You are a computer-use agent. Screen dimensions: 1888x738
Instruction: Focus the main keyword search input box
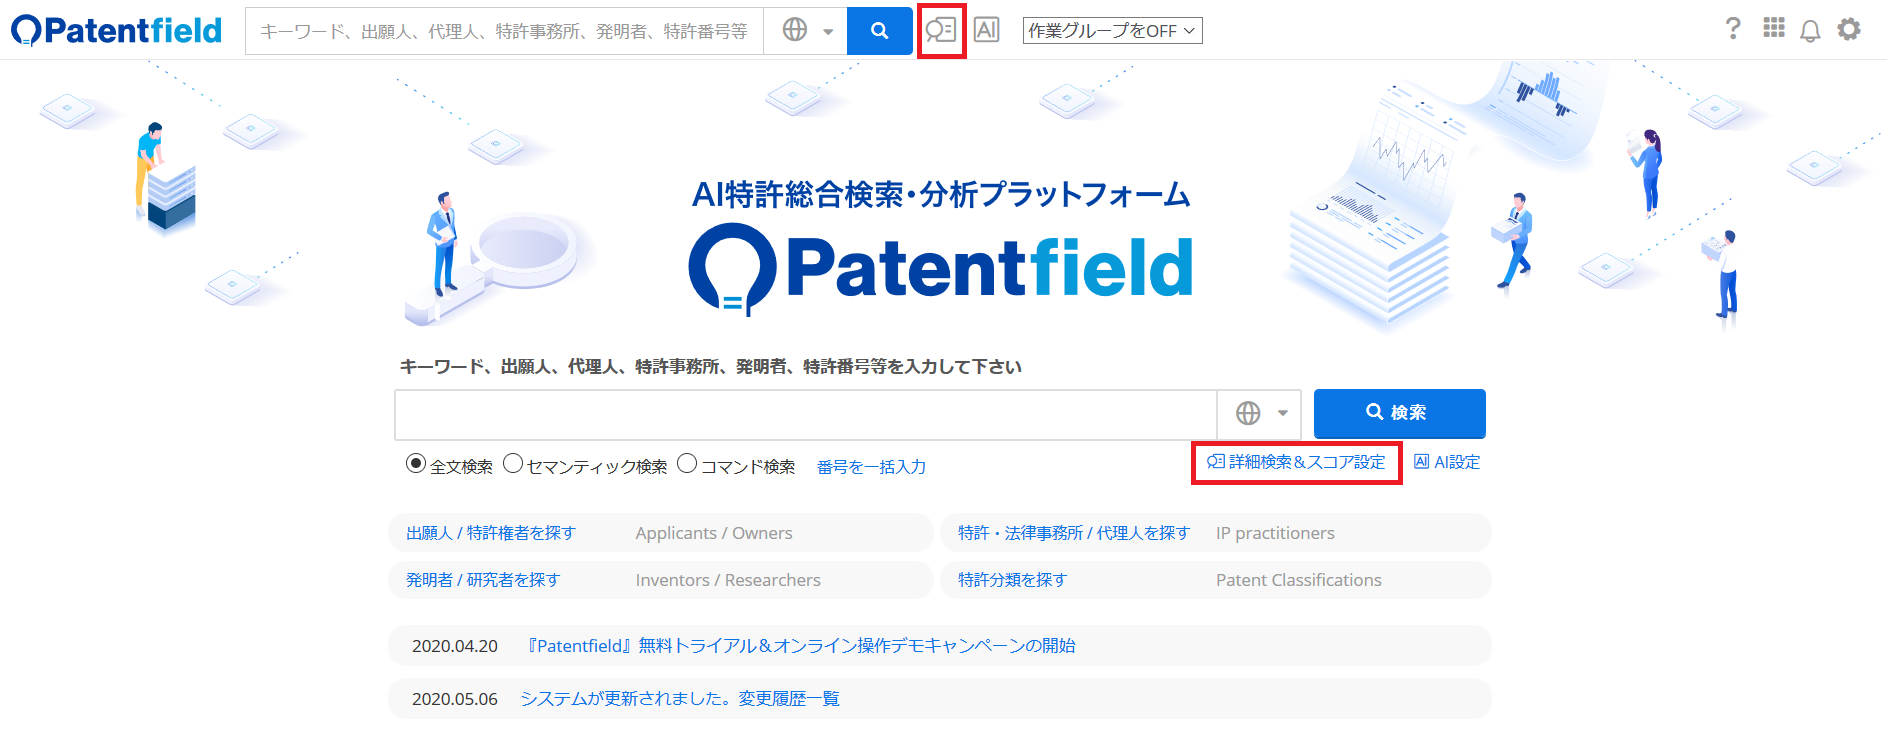[x=806, y=414]
